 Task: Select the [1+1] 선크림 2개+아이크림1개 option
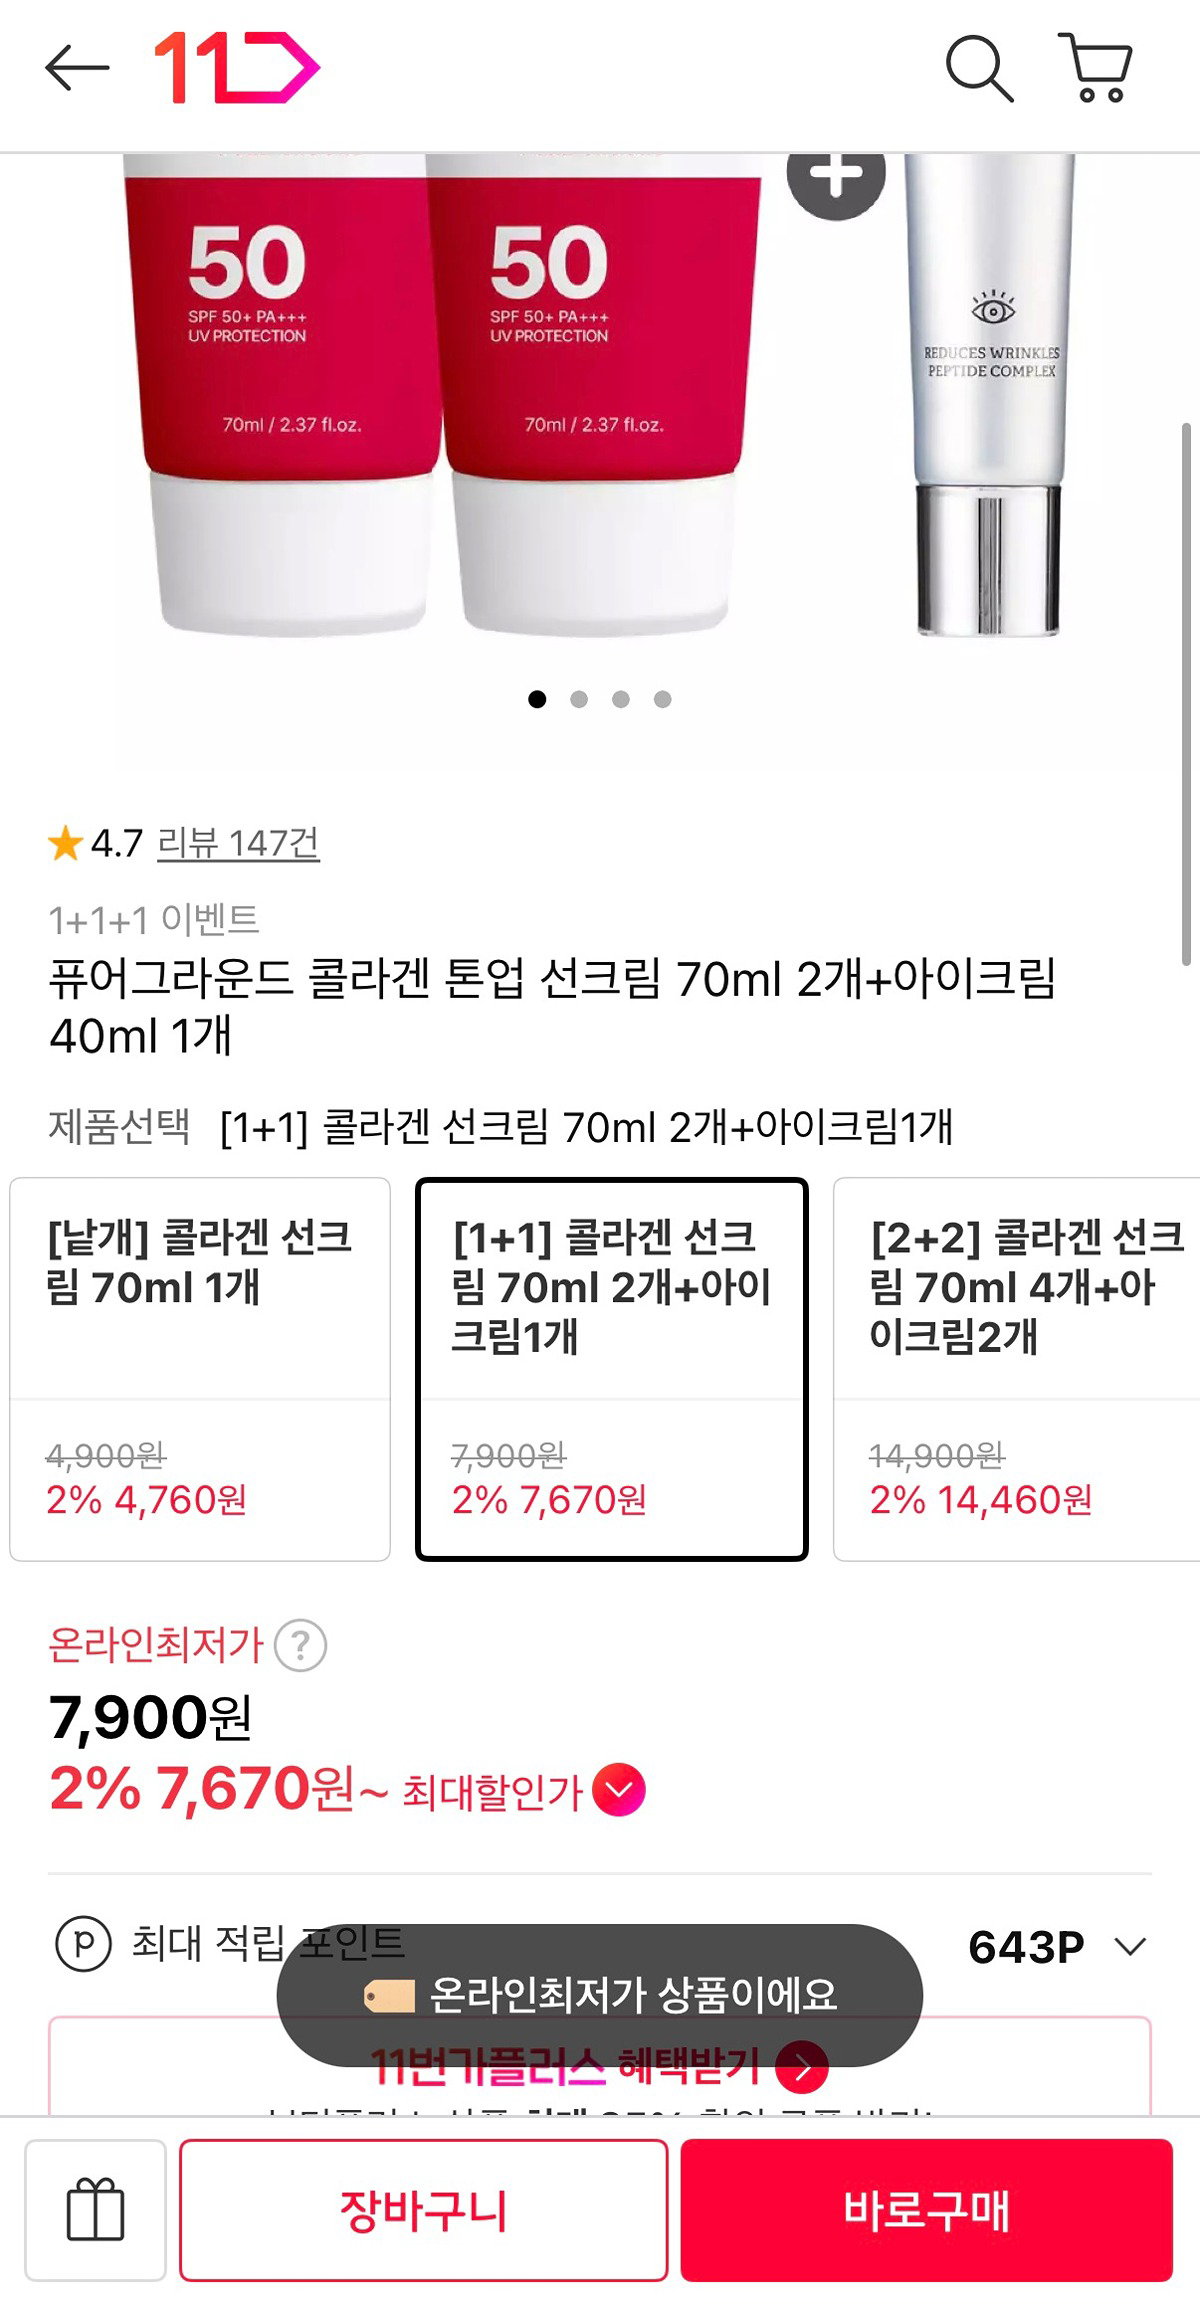tap(612, 1369)
